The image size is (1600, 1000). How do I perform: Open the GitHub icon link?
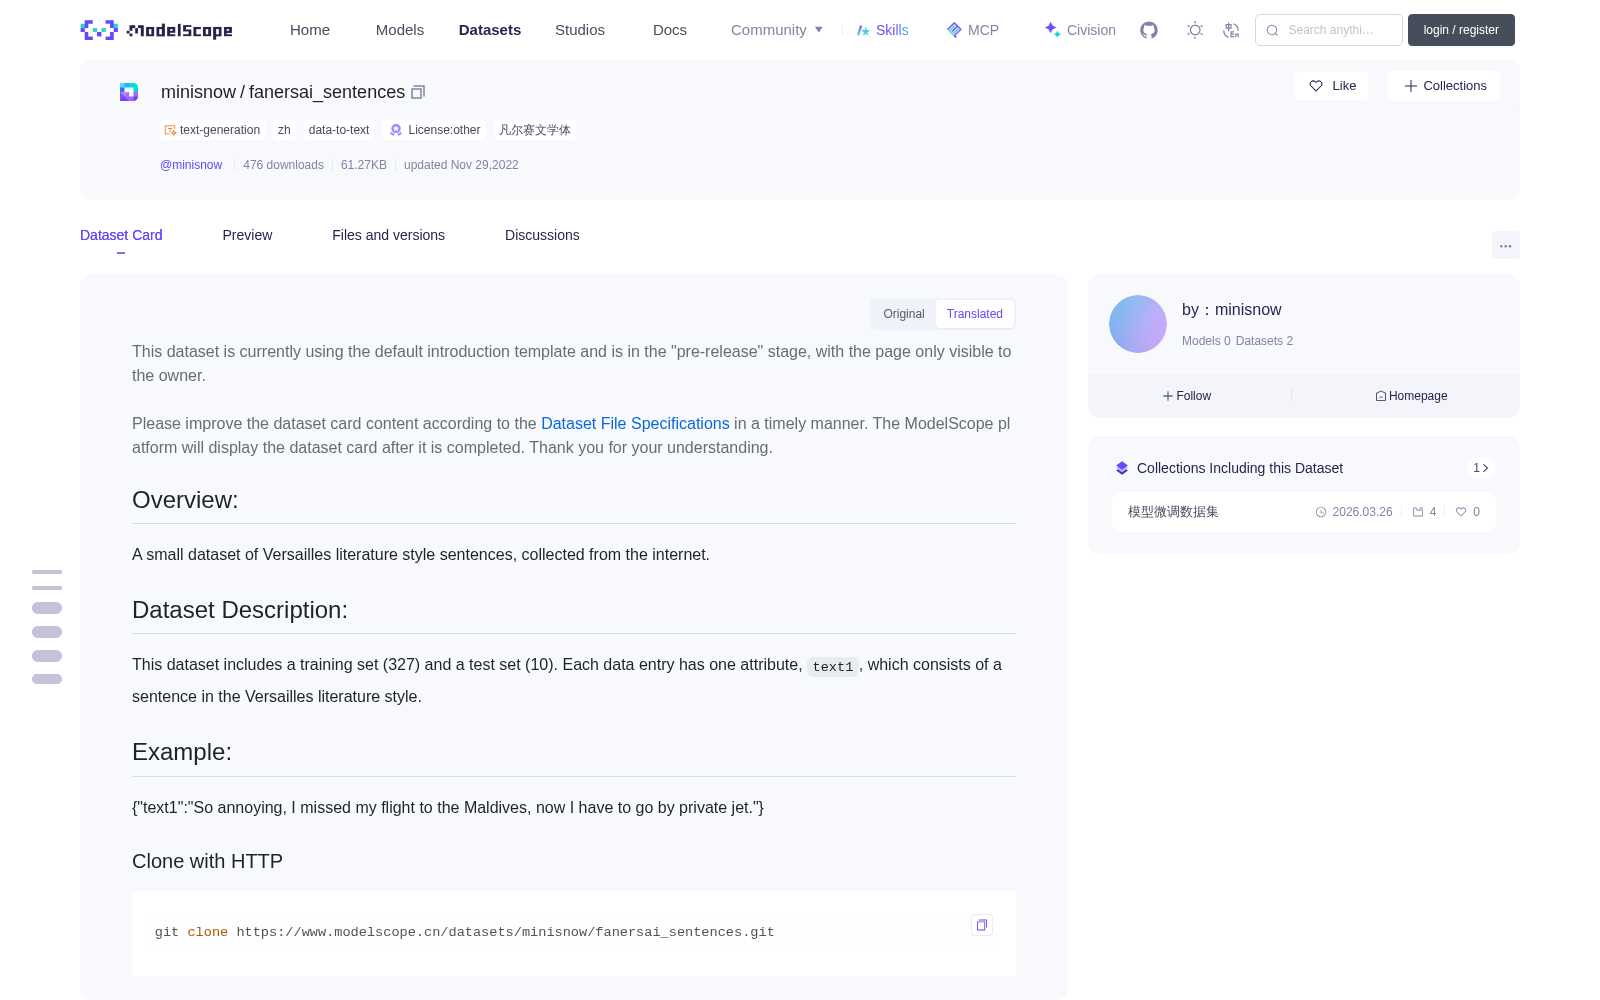pos(1149,30)
